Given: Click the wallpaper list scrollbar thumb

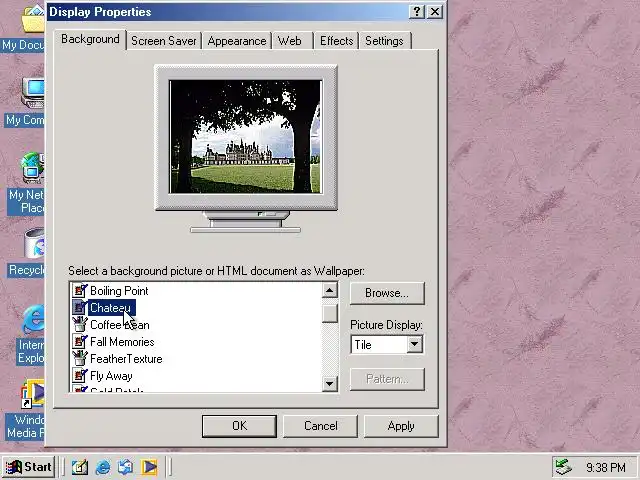Looking at the screenshot, I should [x=330, y=313].
